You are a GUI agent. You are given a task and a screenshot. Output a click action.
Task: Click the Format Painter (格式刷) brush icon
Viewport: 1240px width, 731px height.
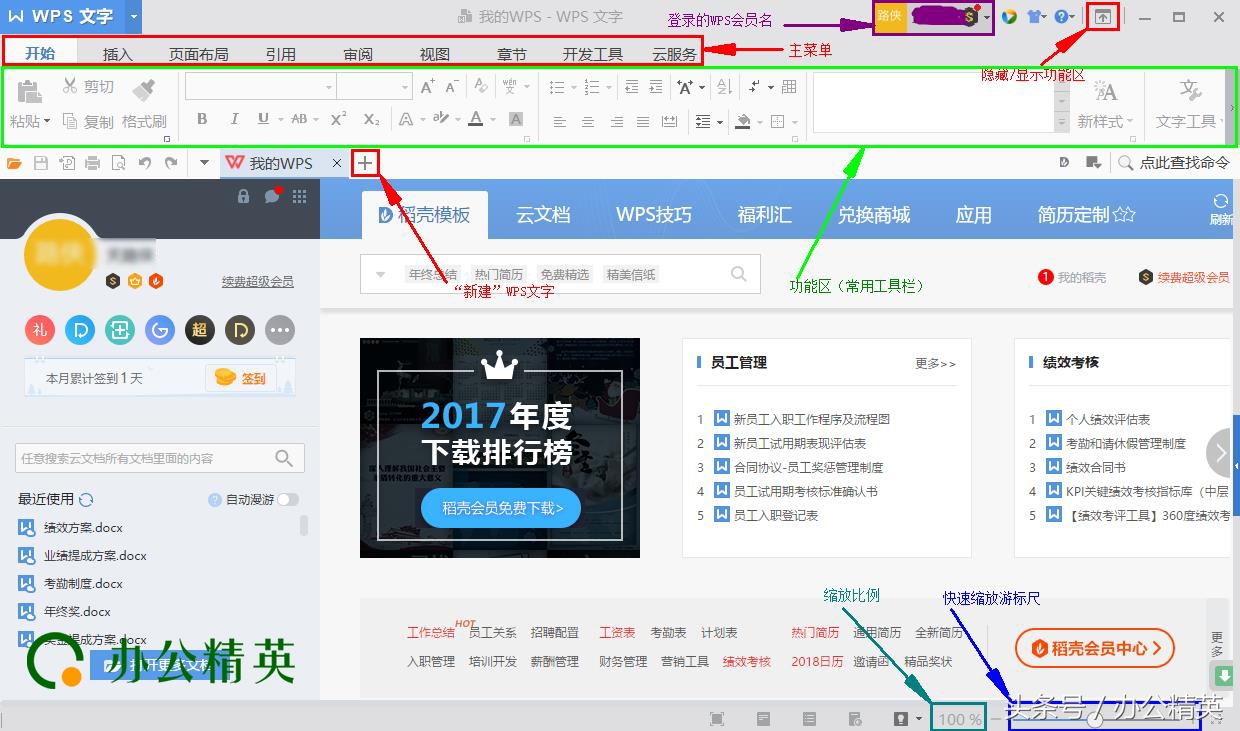tap(144, 90)
